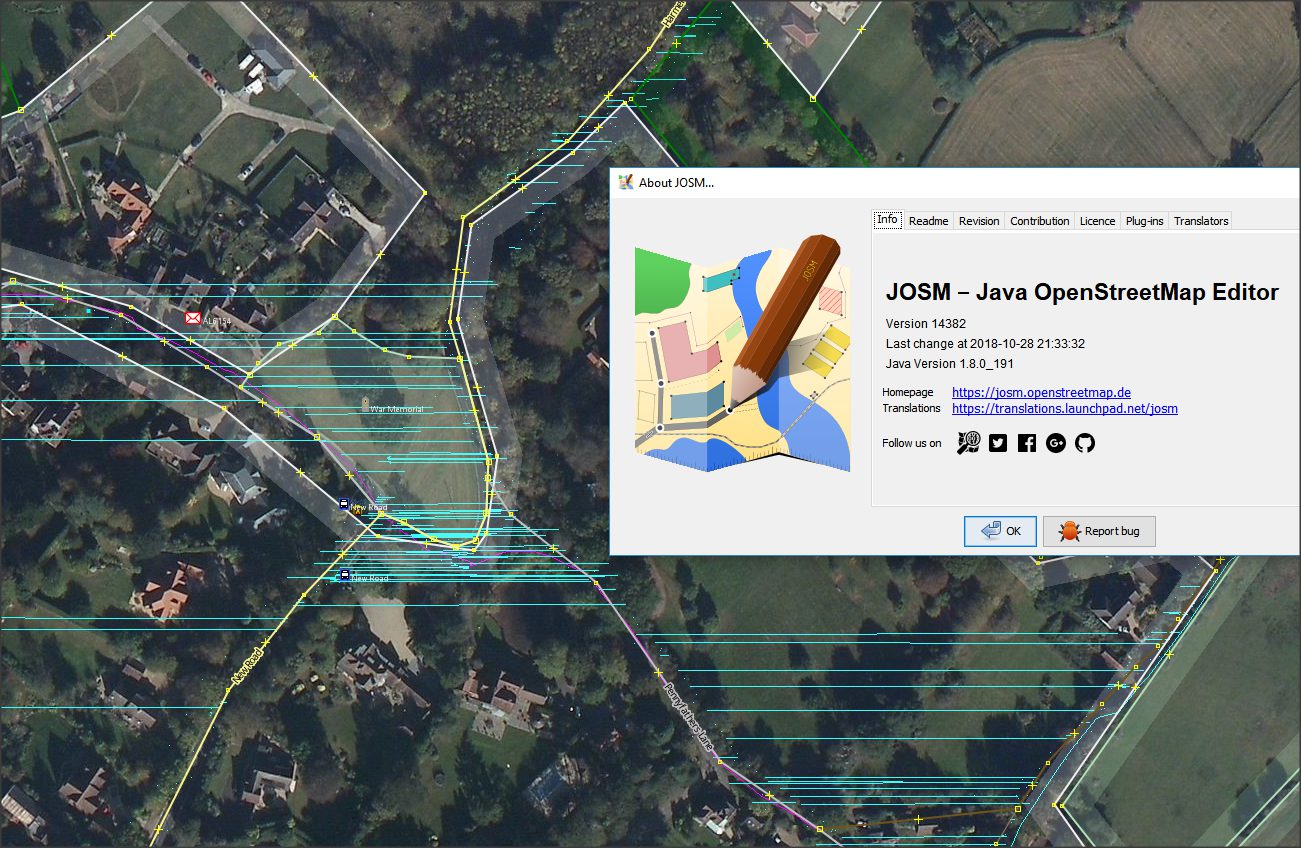Show the Translators tab
The width and height of the screenshot is (1301, 848).
pos(1200,221)
